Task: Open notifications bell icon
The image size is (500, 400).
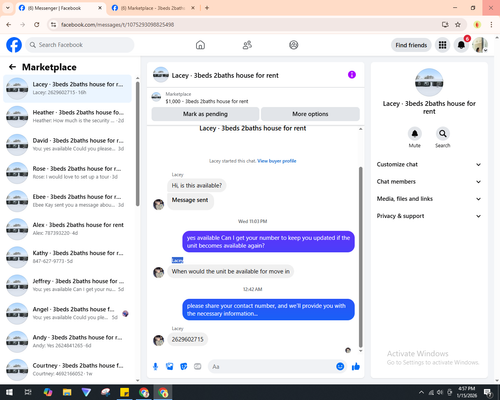Action: click(x=461, y=45)
